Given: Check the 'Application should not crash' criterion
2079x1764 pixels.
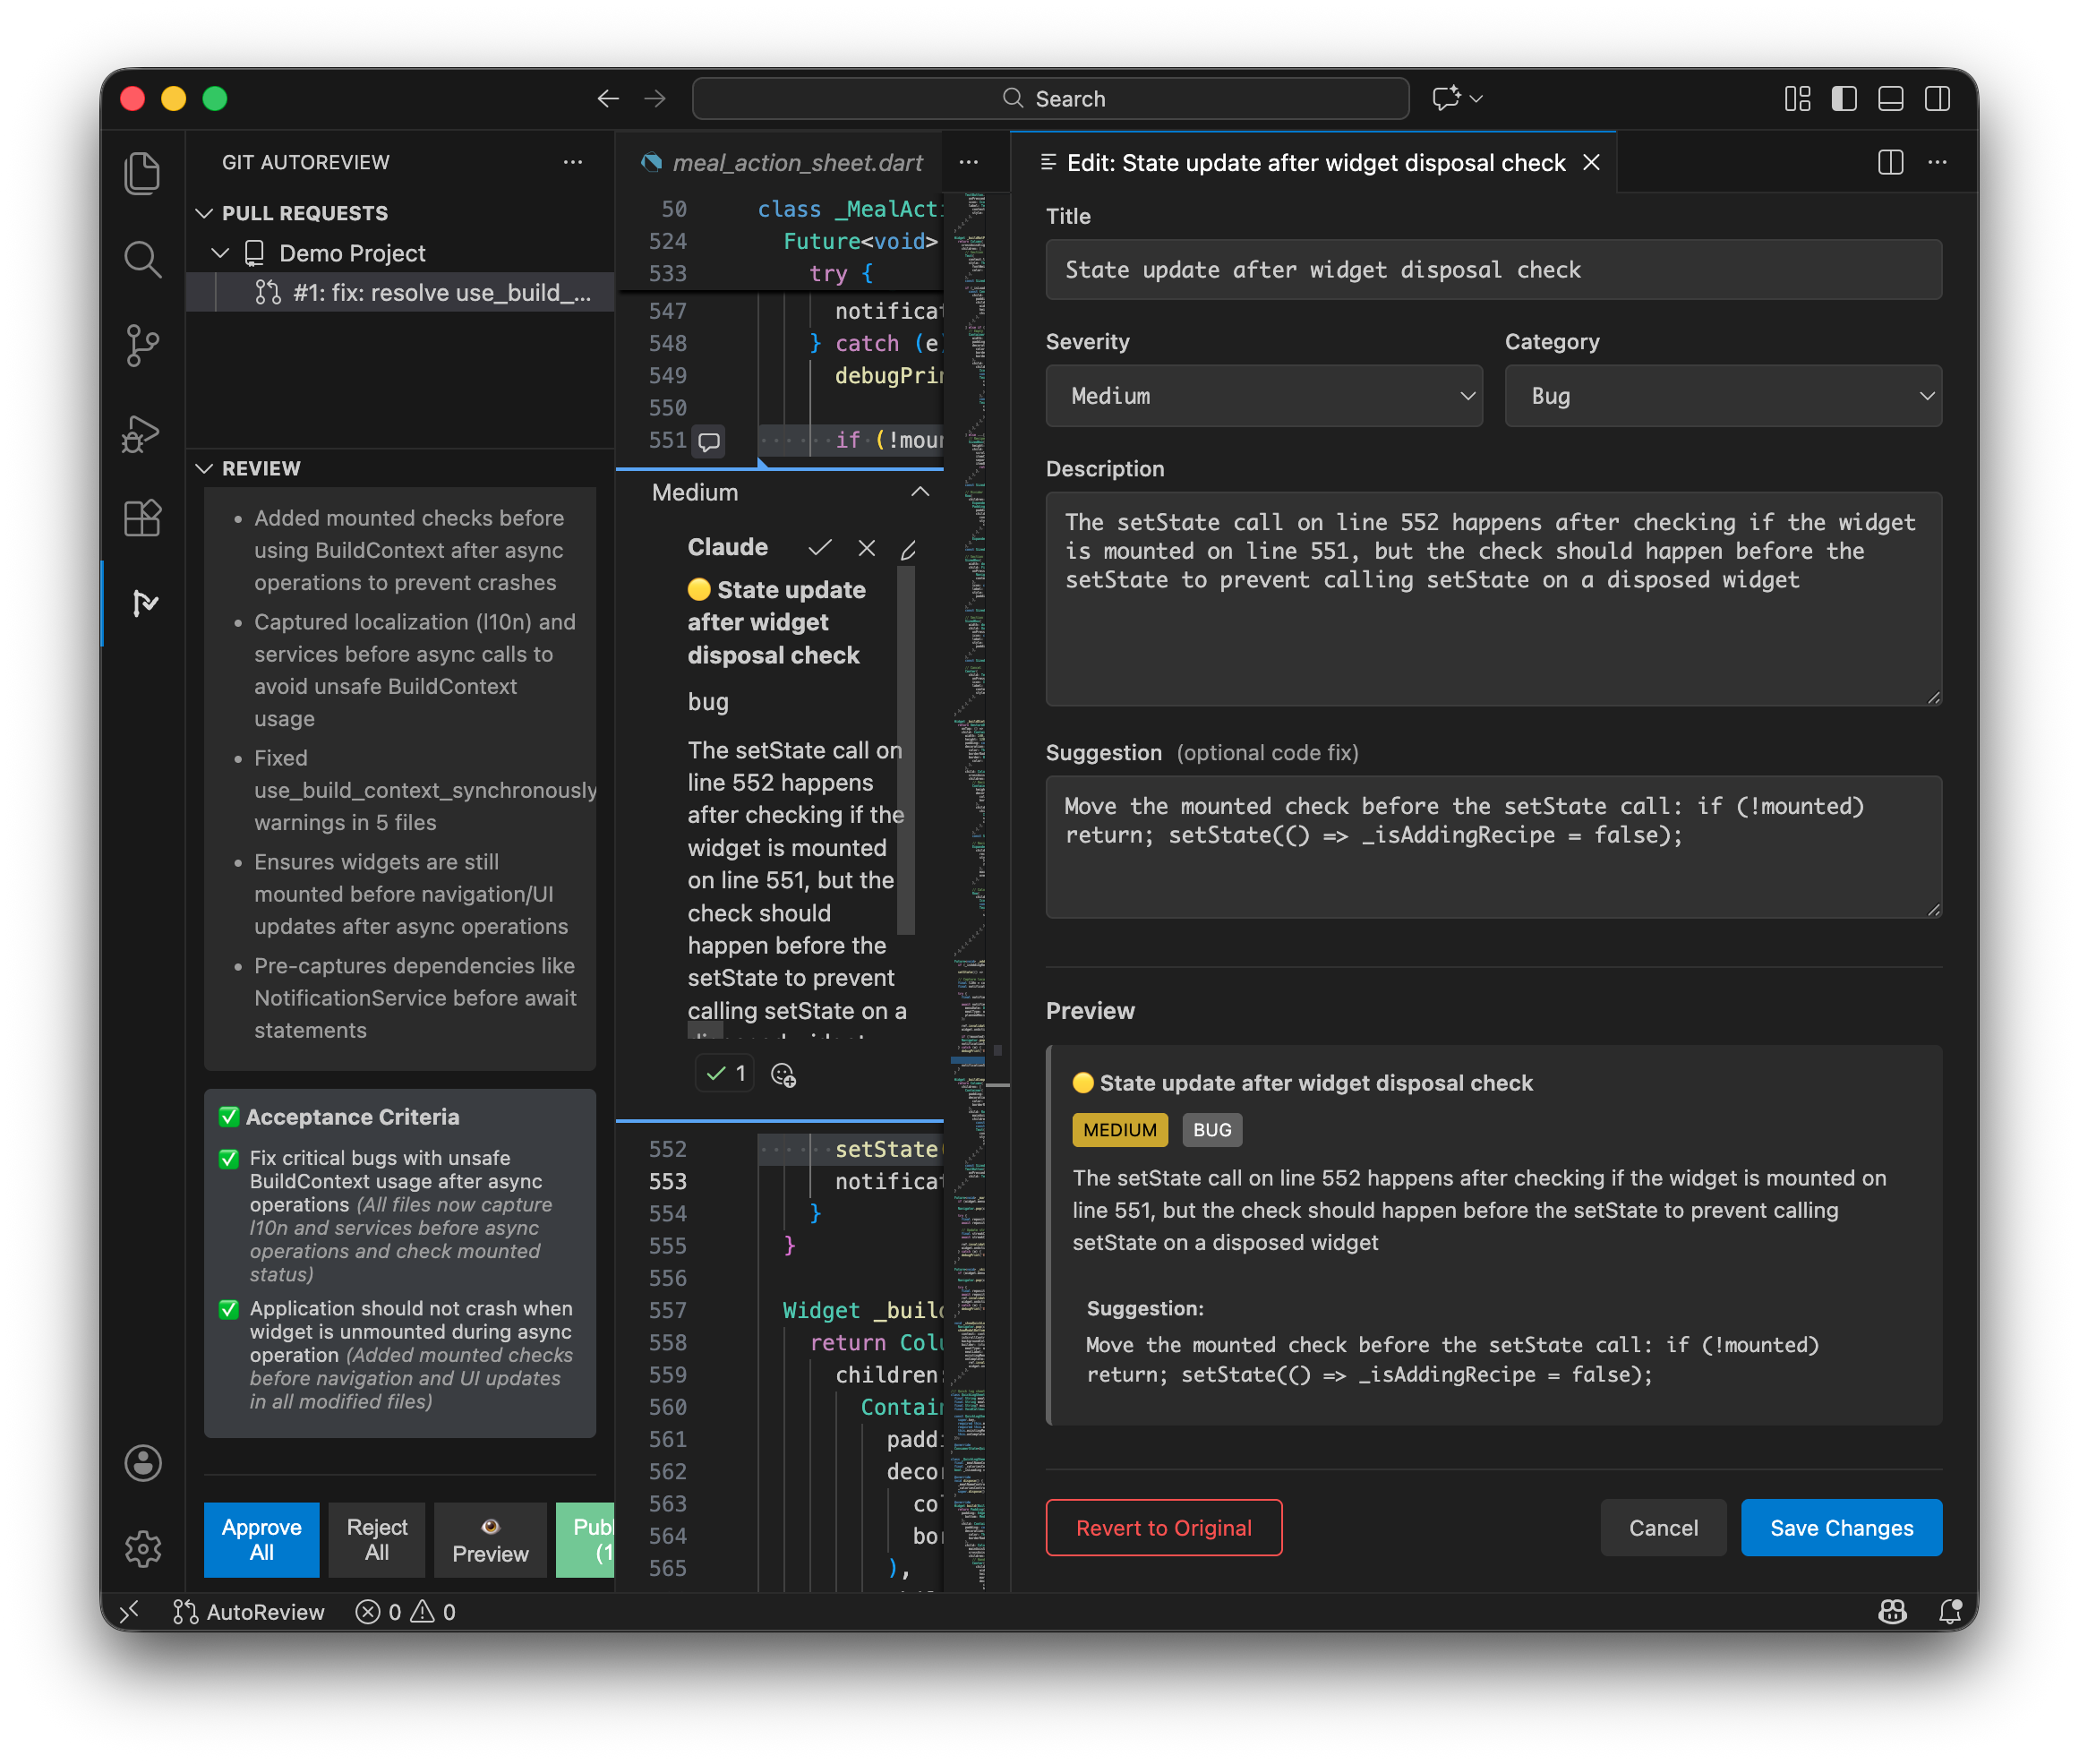Looking at the screenshot, I should coord(228,1310).
